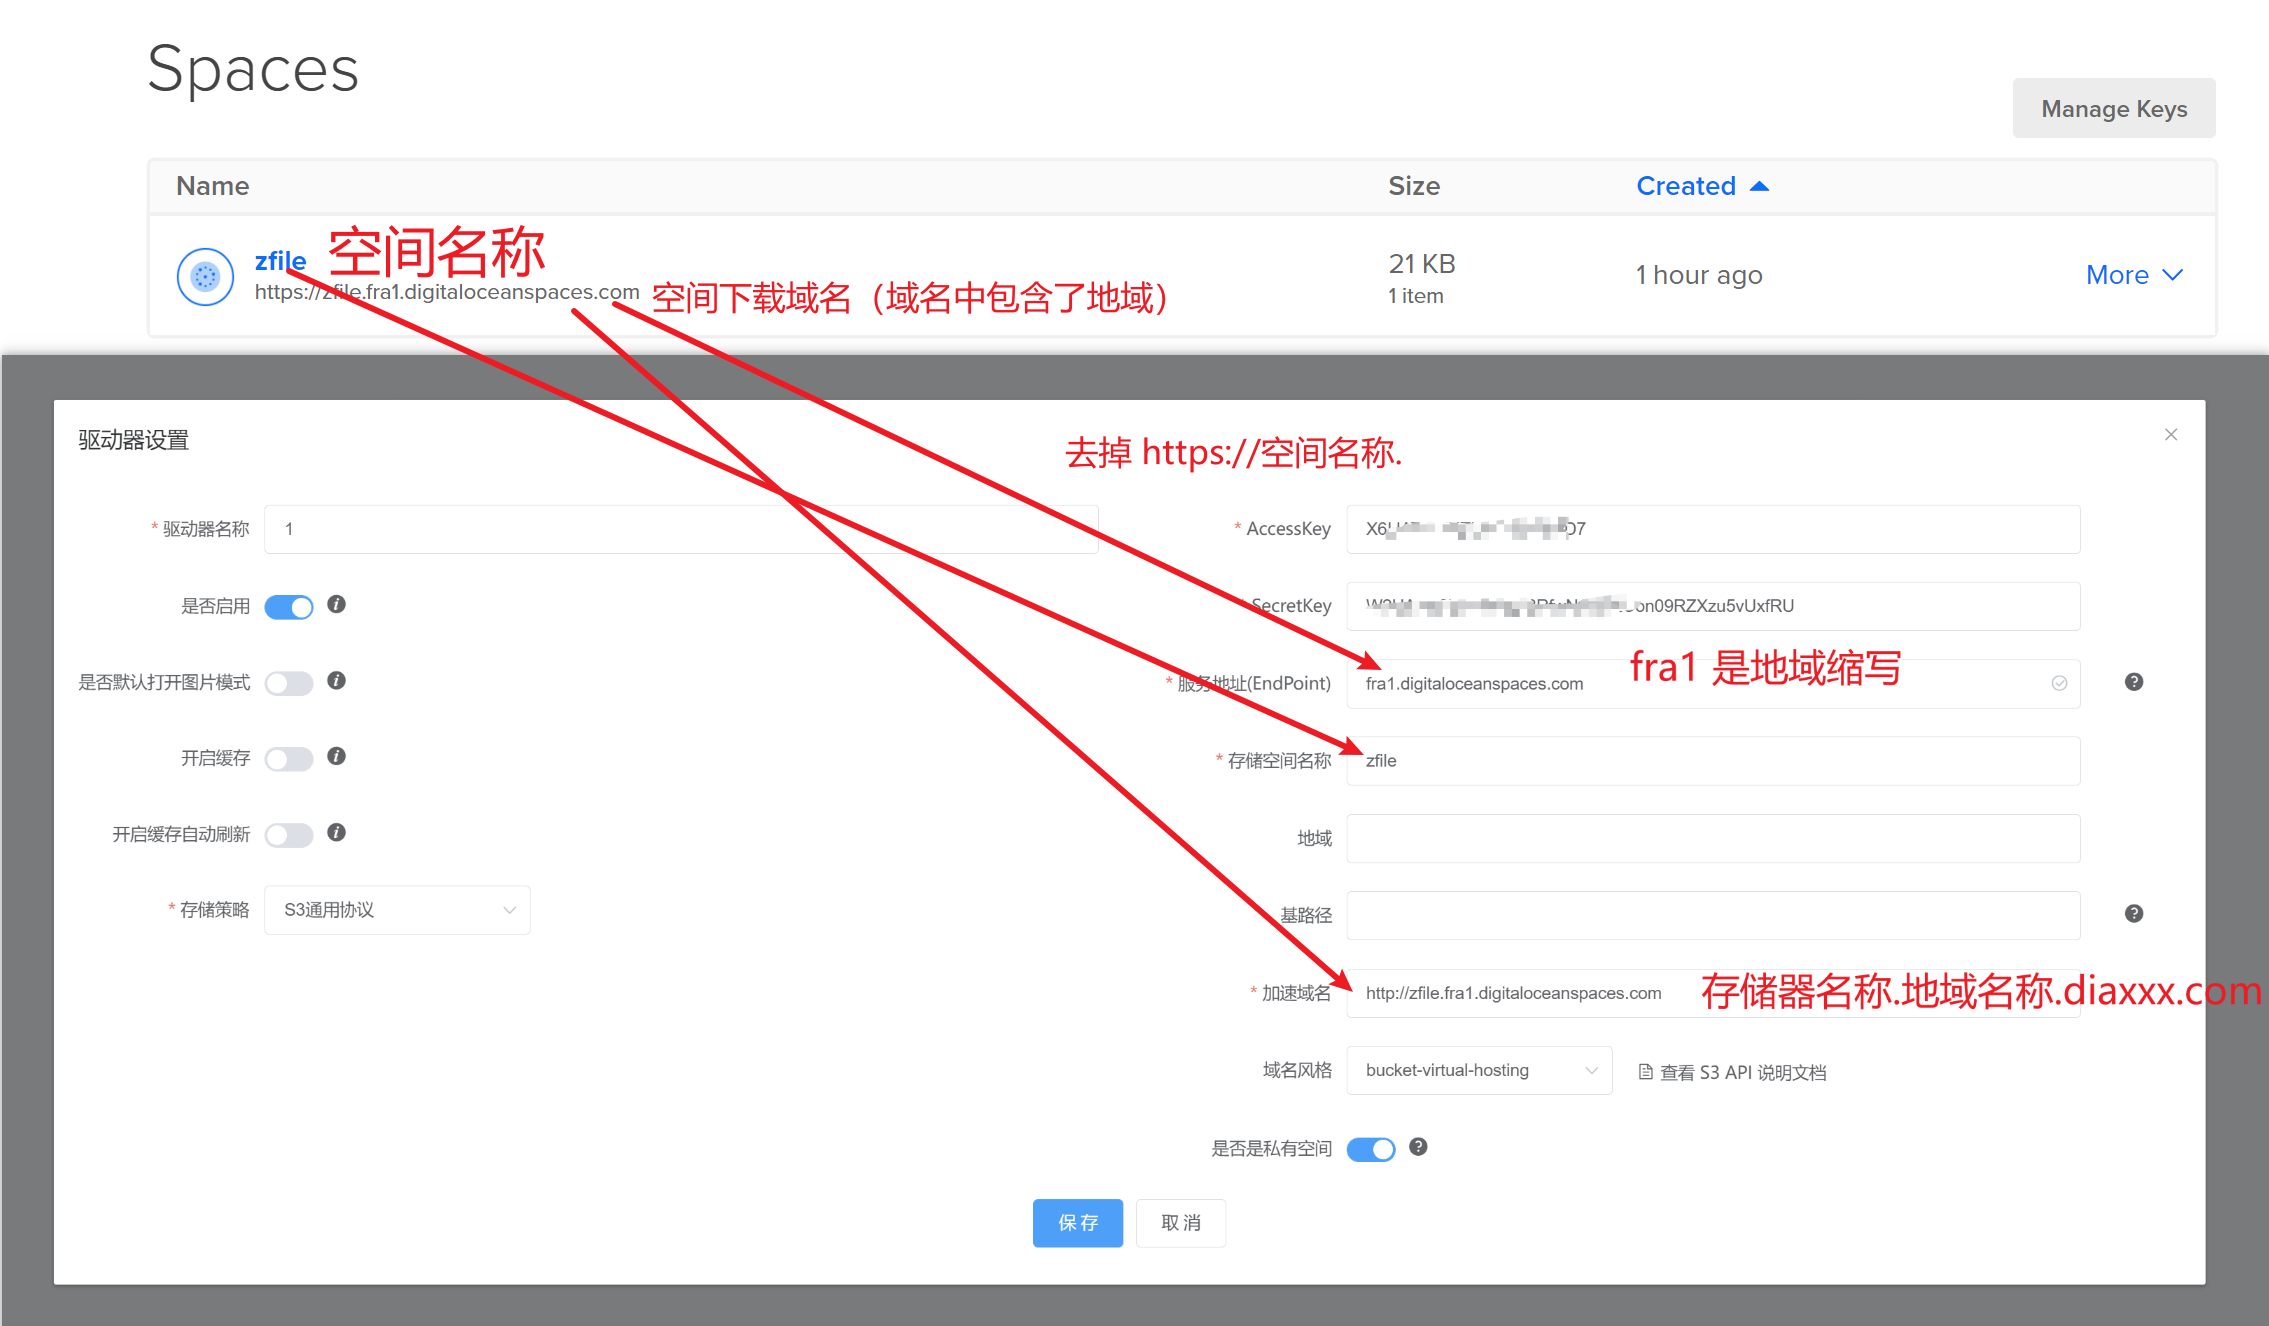Click help icon beside EndPoint field
This screenshot has width=2269, height=1326.
2133,682
